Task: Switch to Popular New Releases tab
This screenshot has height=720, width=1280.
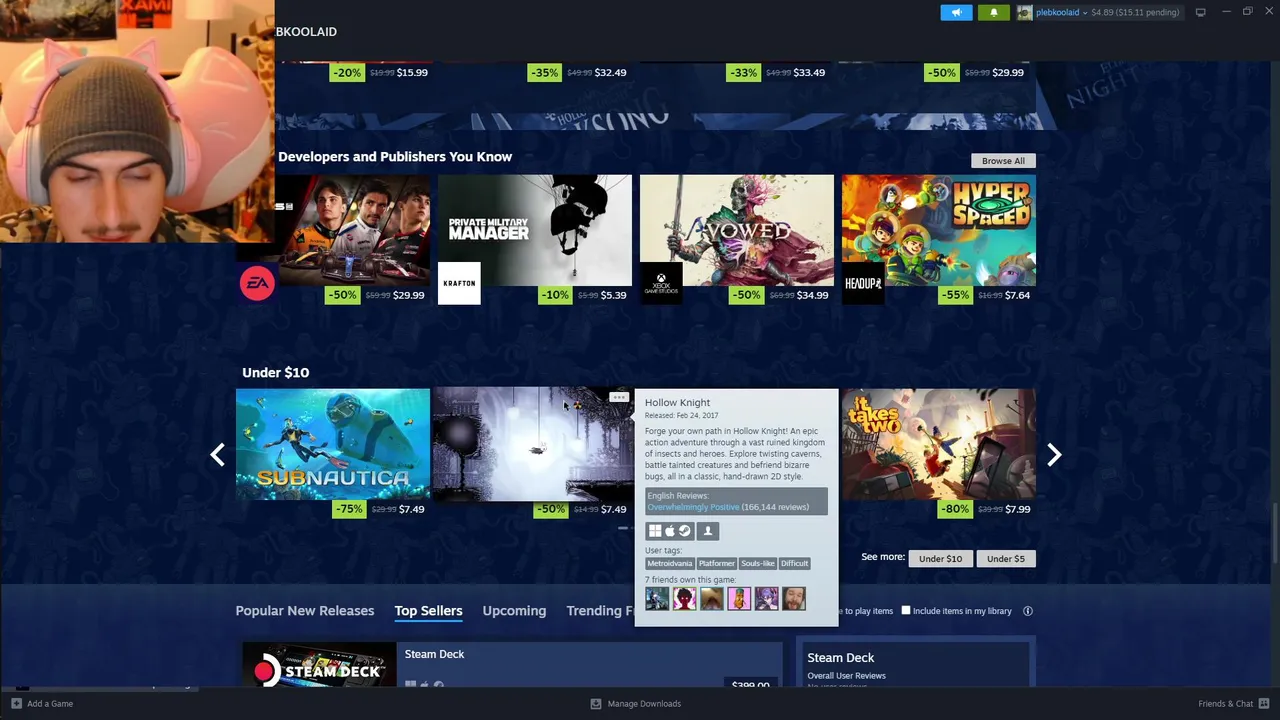Action: coord(305,611)
